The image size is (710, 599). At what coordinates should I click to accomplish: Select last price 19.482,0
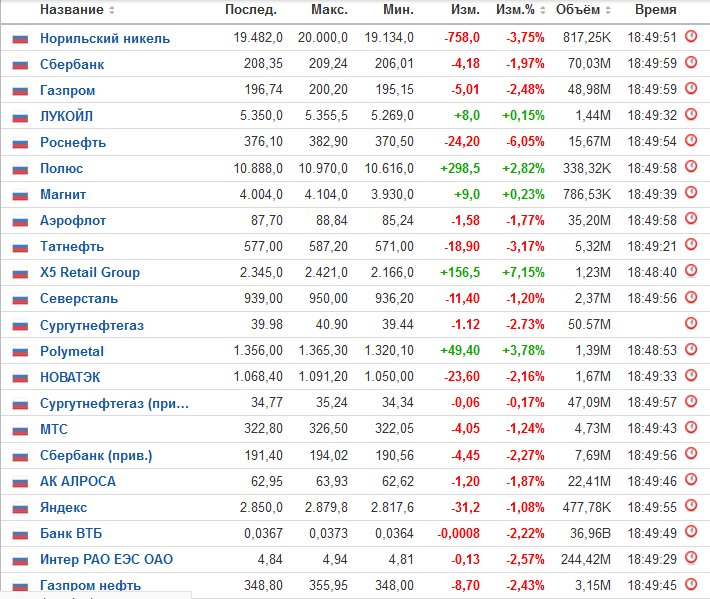[258, 38]
